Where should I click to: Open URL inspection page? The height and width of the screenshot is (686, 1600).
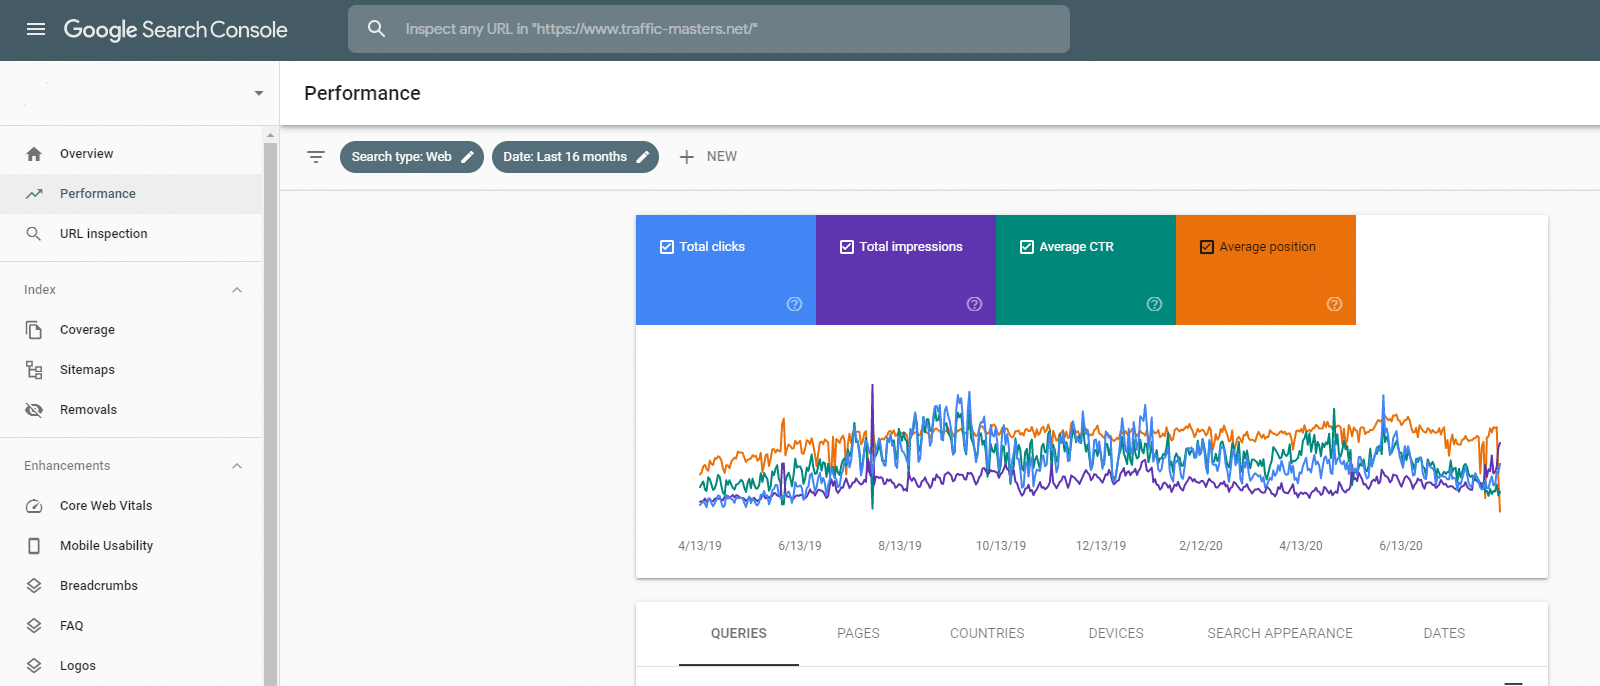point(131,234)
